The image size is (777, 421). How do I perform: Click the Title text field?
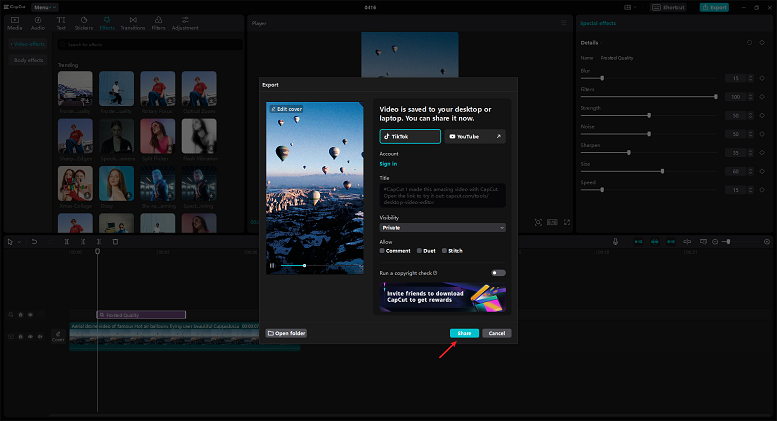point(442,195)
